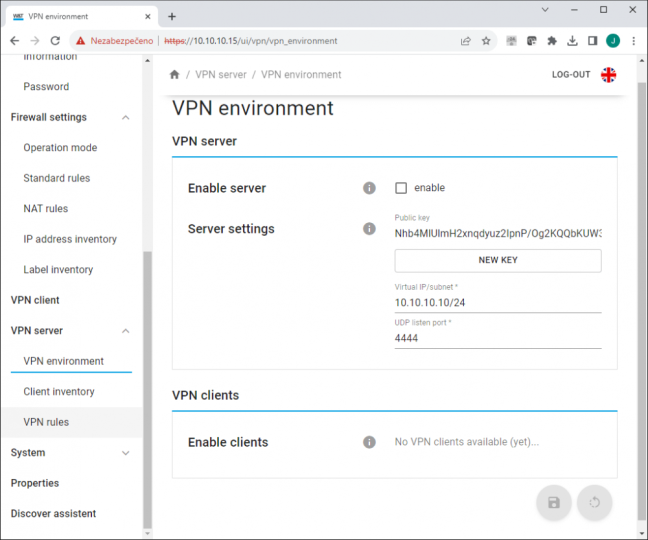Open browser downloads icon
The height and width of the screenshot is (540, 648).
(x=572, y=40)
